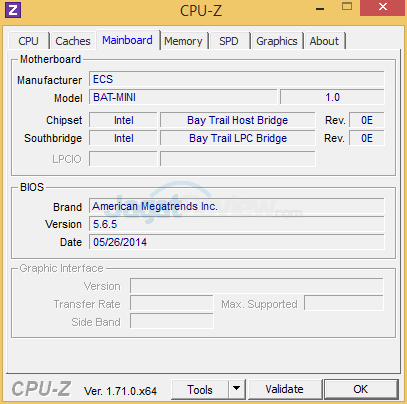Screen dimensions: 407x404
Task: Select Bay Trail LPC Bridge text
Action: pos(238,138)
